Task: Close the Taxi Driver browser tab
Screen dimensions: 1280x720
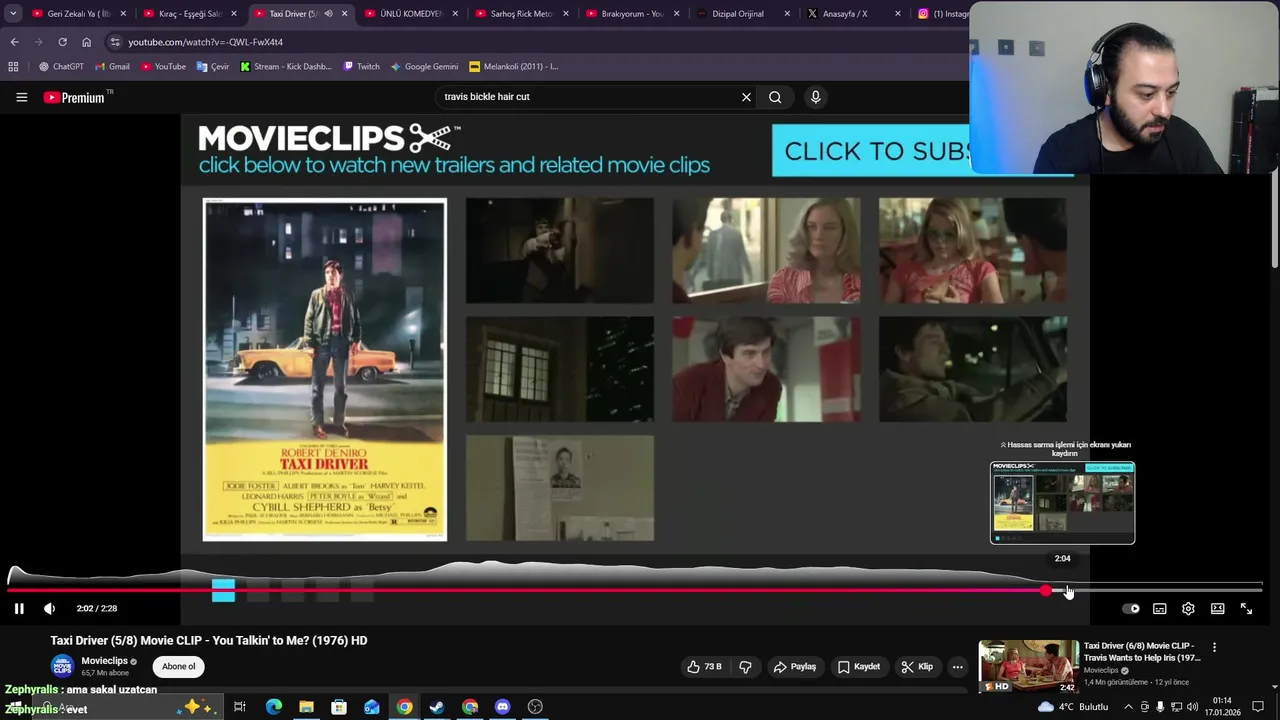Action: tap(345, 14)
